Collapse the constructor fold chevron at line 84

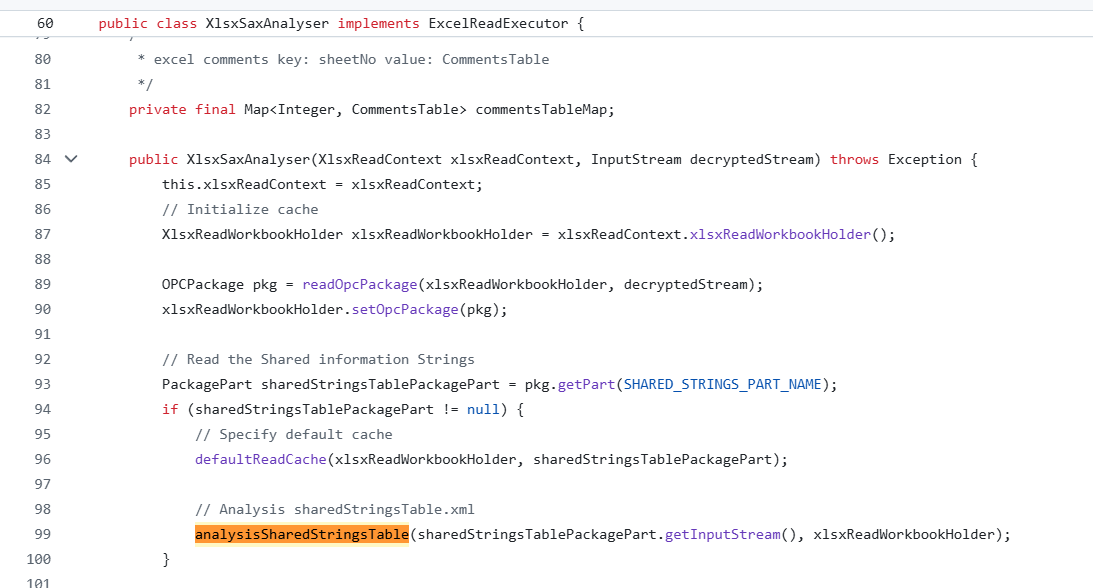tap(70, 159)
